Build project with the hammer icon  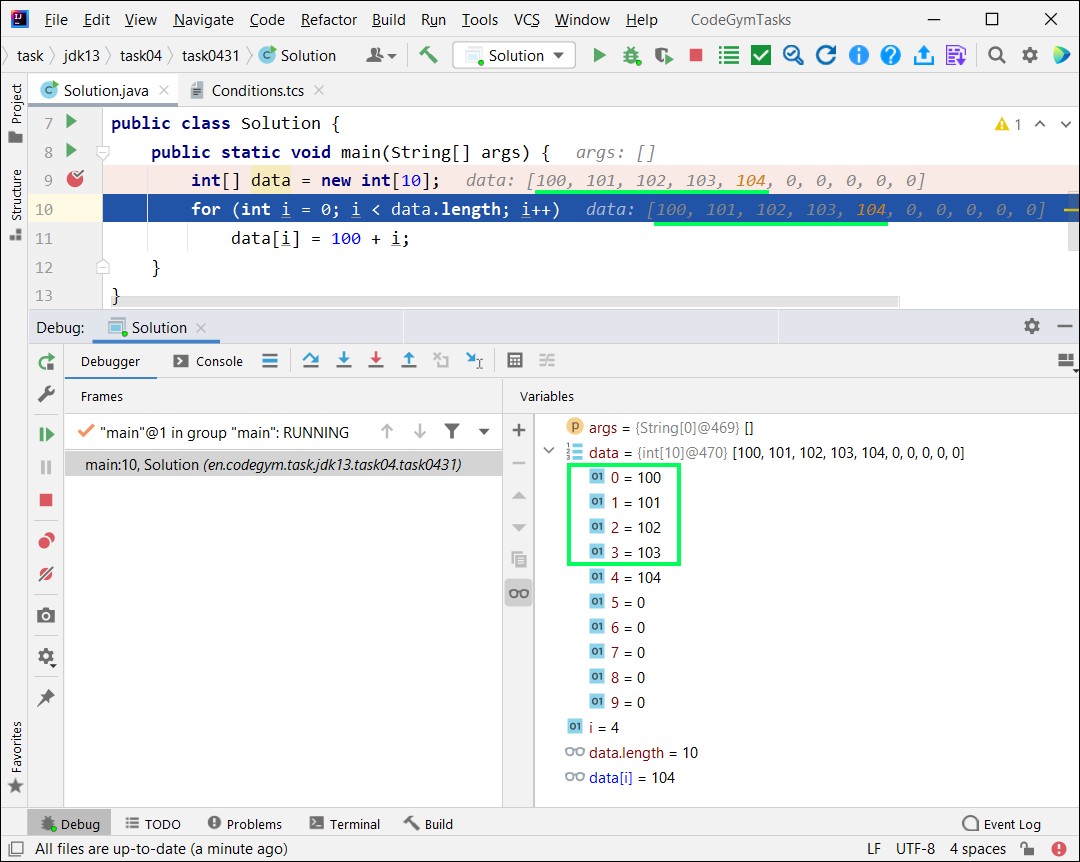coord(428,55)
